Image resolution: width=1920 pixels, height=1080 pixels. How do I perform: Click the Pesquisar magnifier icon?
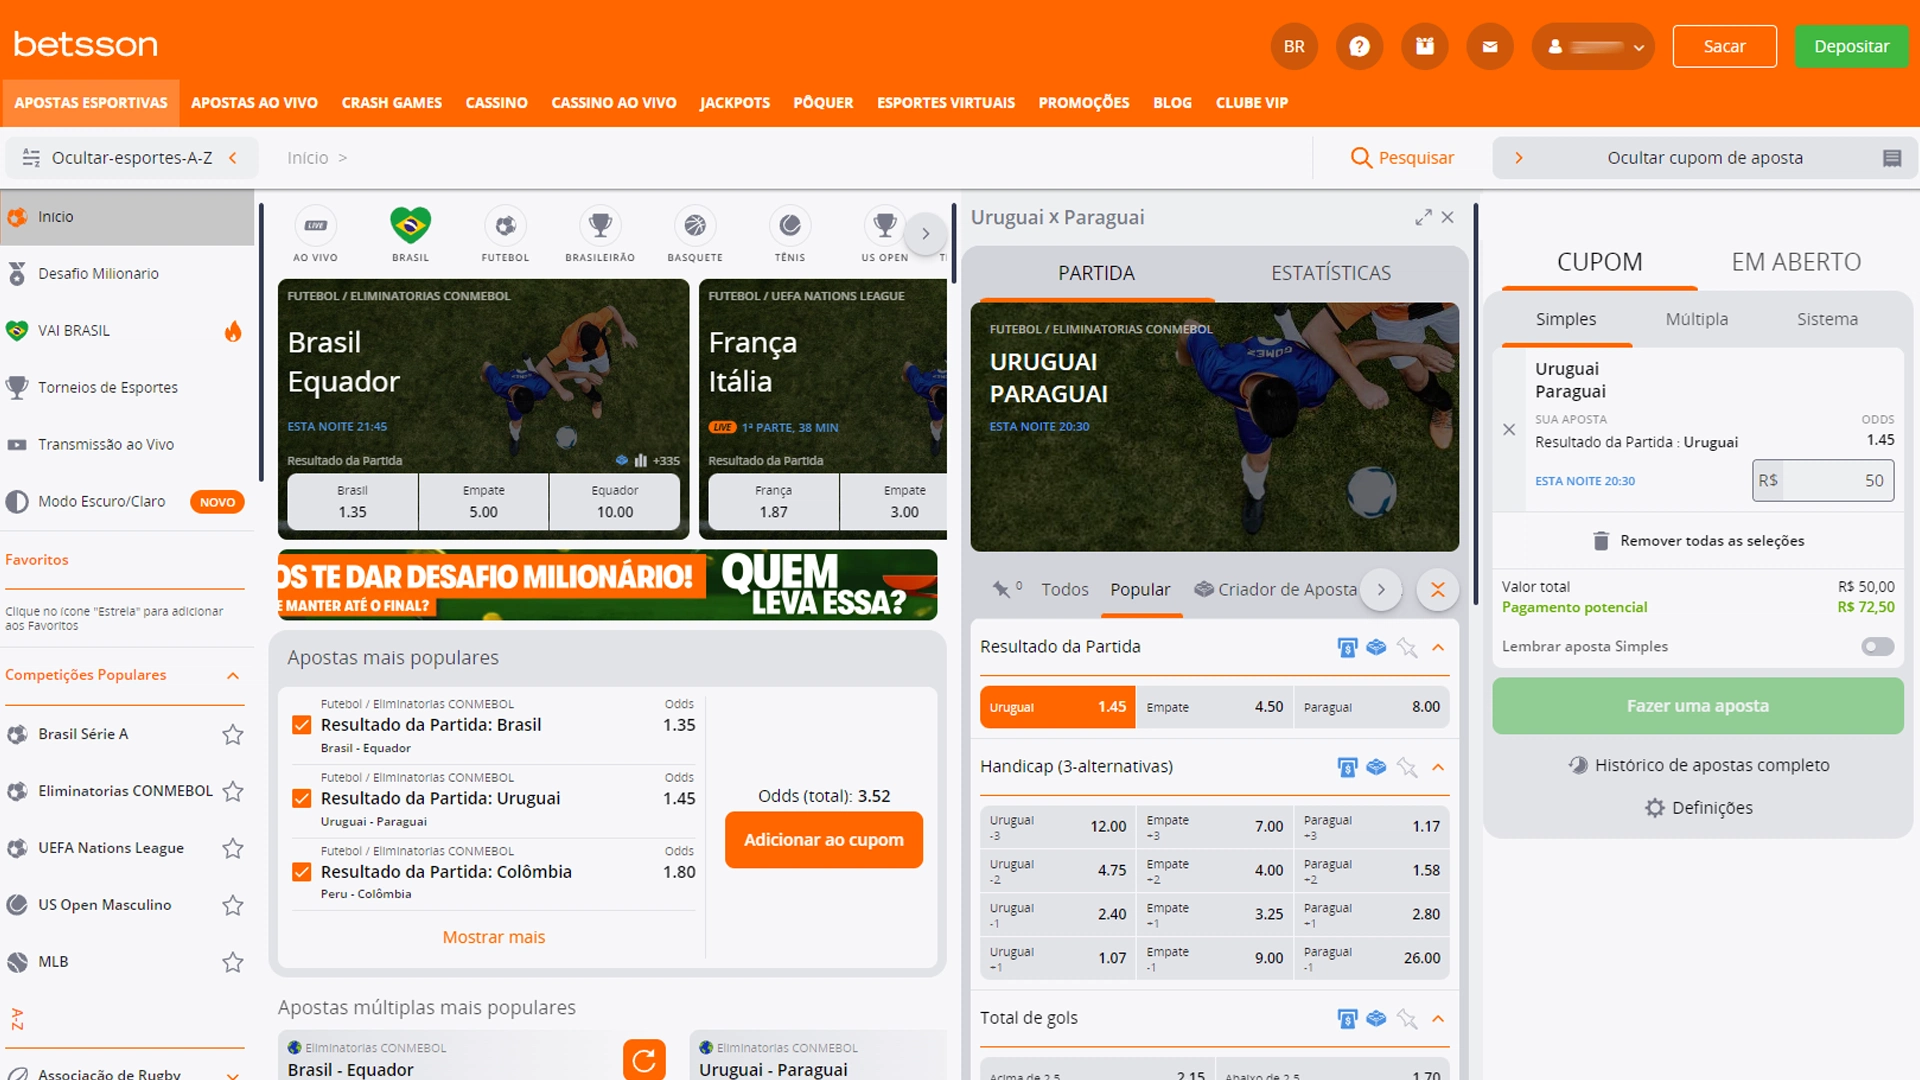1361,157
